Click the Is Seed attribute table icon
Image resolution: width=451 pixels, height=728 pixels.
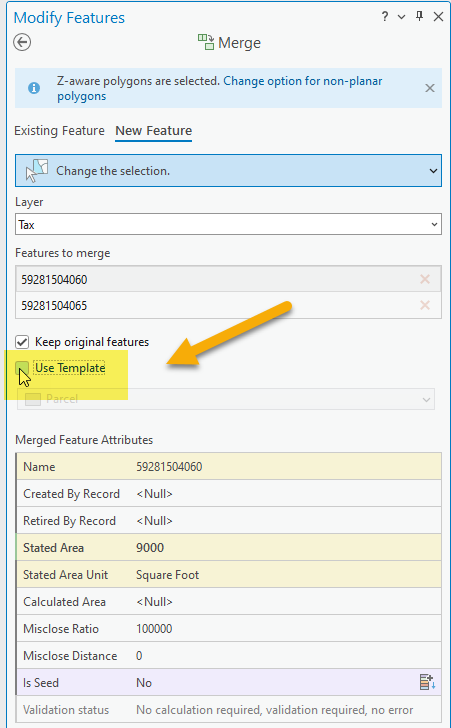click(427, 682)
